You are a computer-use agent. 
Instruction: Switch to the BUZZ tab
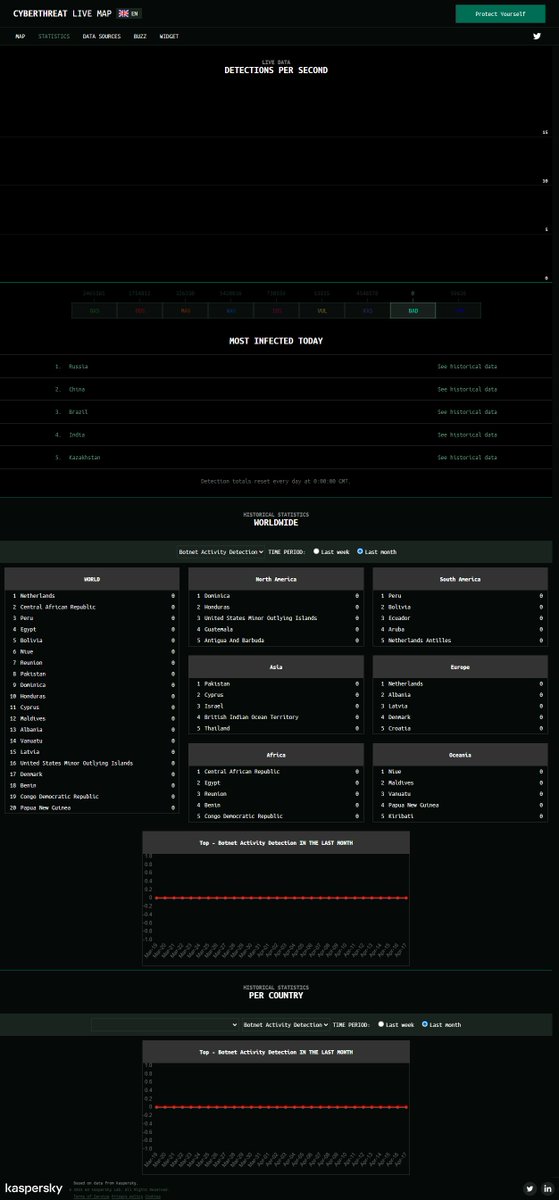click(x=140, y=36)
